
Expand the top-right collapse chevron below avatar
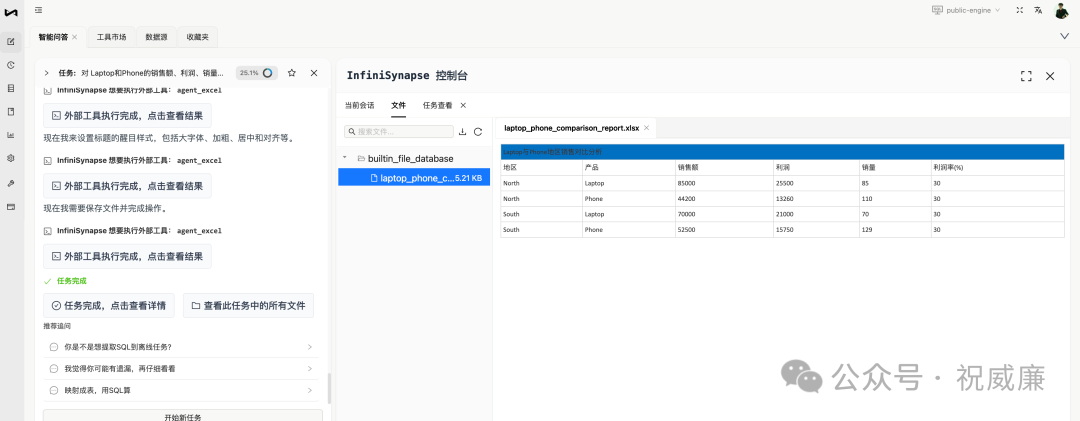pos(1064,36)
